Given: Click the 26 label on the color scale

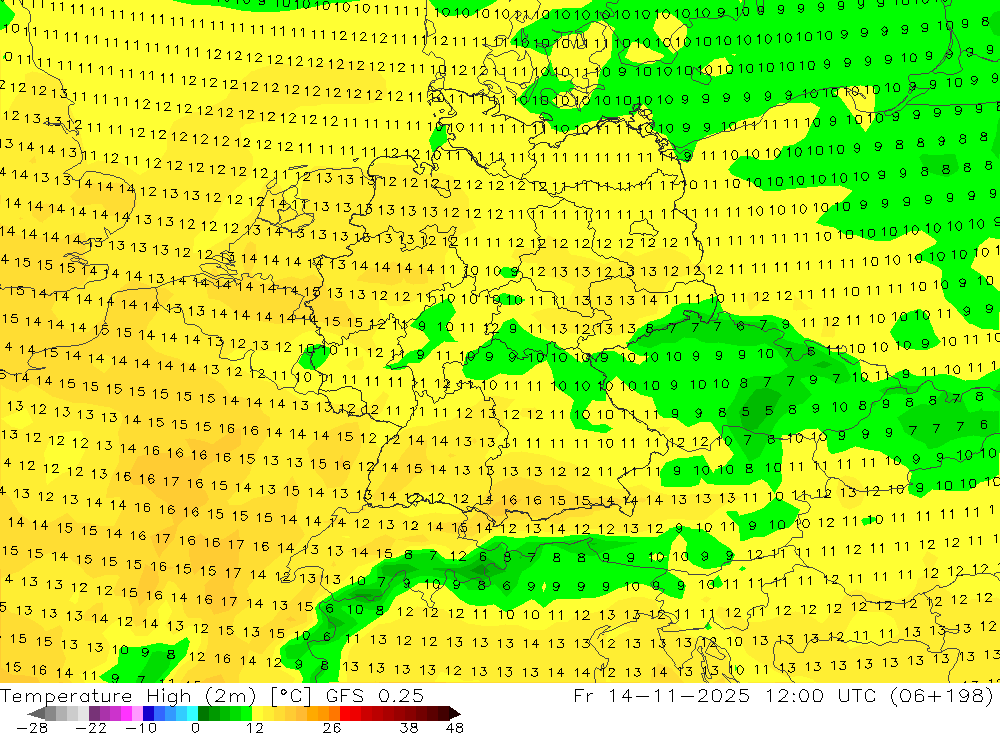Looking at the screenshot, I should click(x=332, y=727).
